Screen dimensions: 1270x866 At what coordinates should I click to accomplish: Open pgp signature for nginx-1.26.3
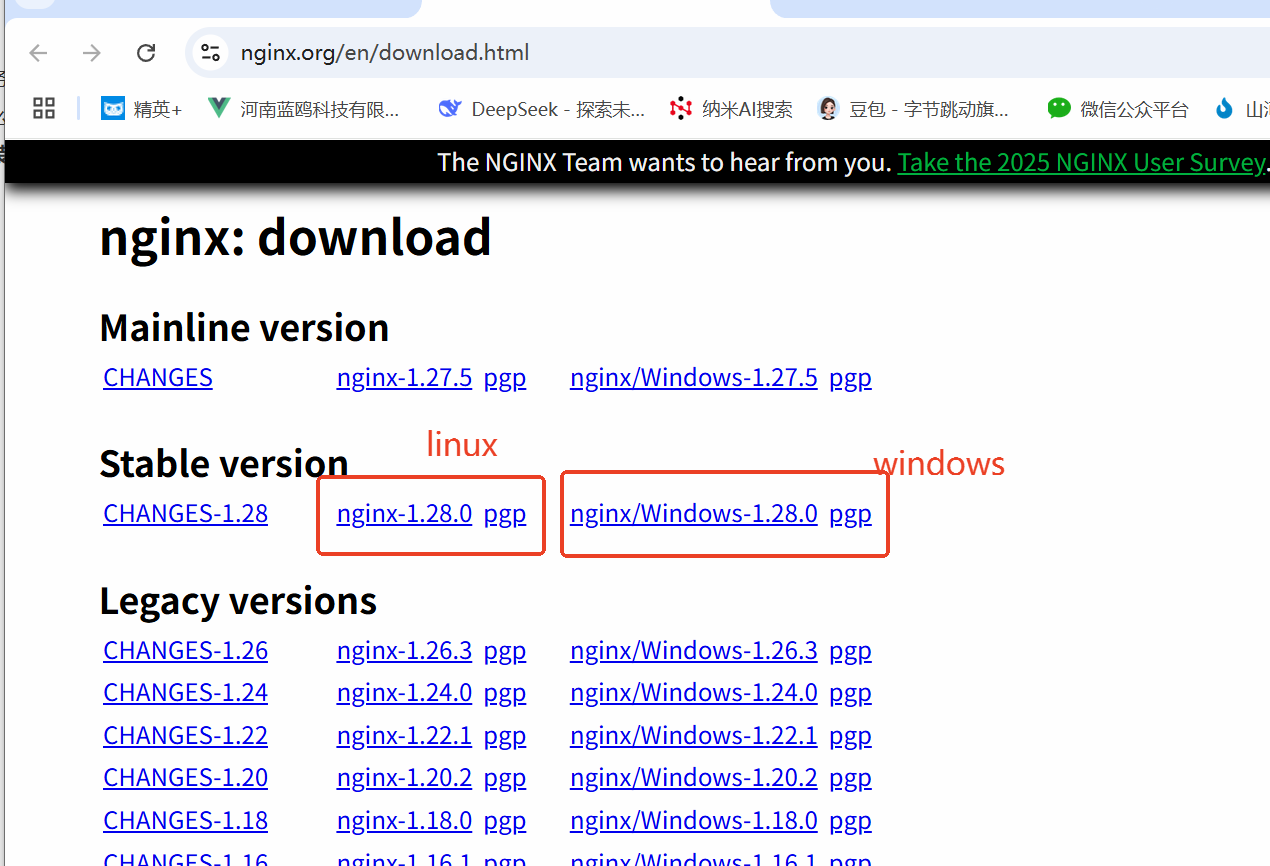505,651
